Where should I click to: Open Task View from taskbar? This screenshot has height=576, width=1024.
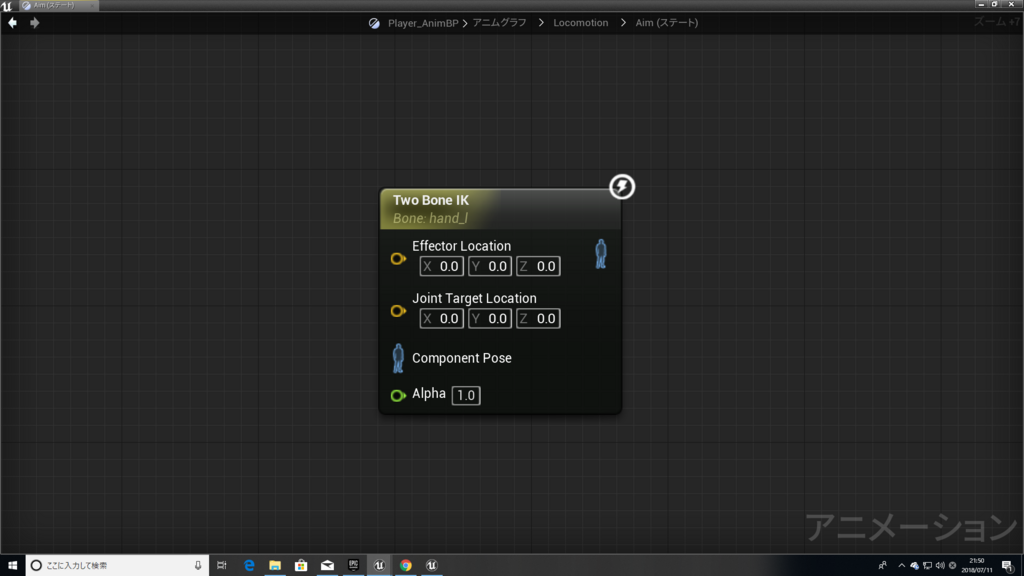pos(222,565)
